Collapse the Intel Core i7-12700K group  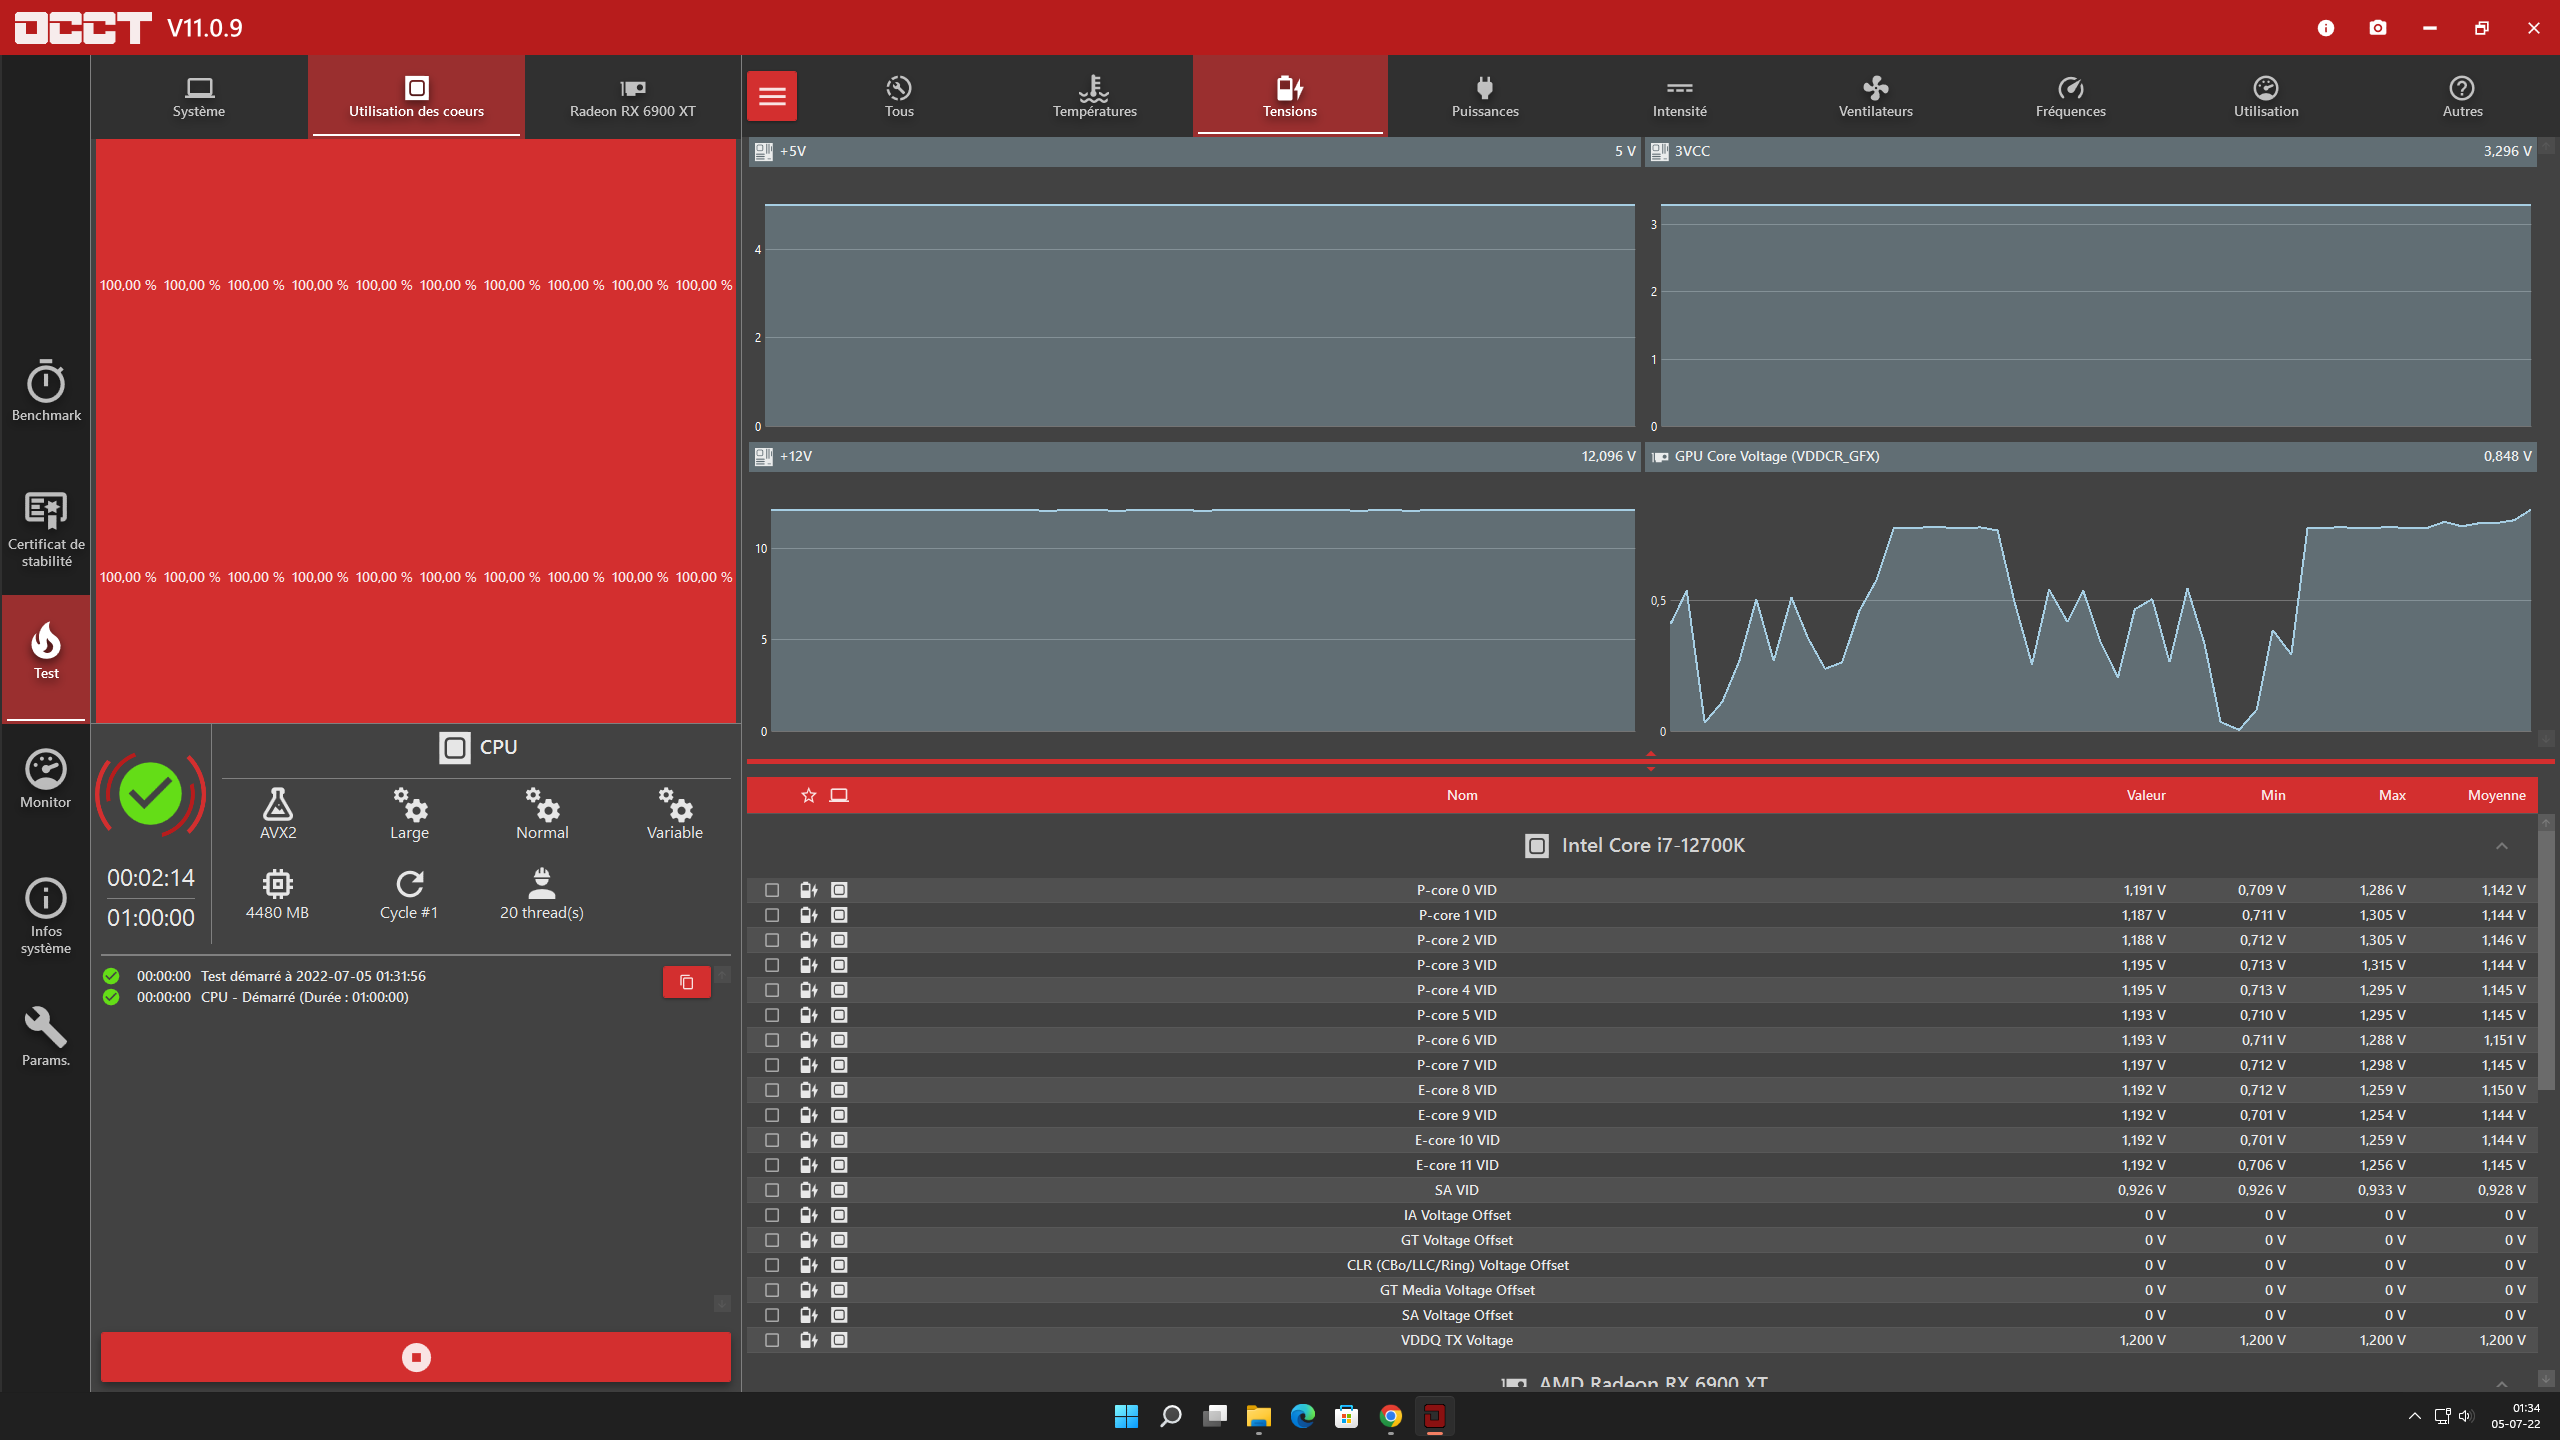pos(2501,846)
